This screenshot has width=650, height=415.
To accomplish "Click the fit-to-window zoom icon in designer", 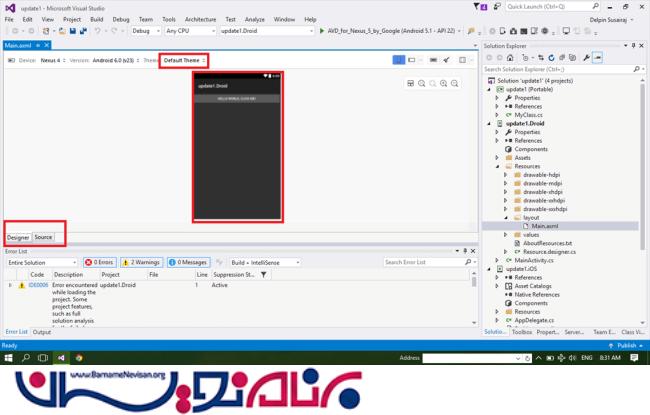I will click(412, 83).
